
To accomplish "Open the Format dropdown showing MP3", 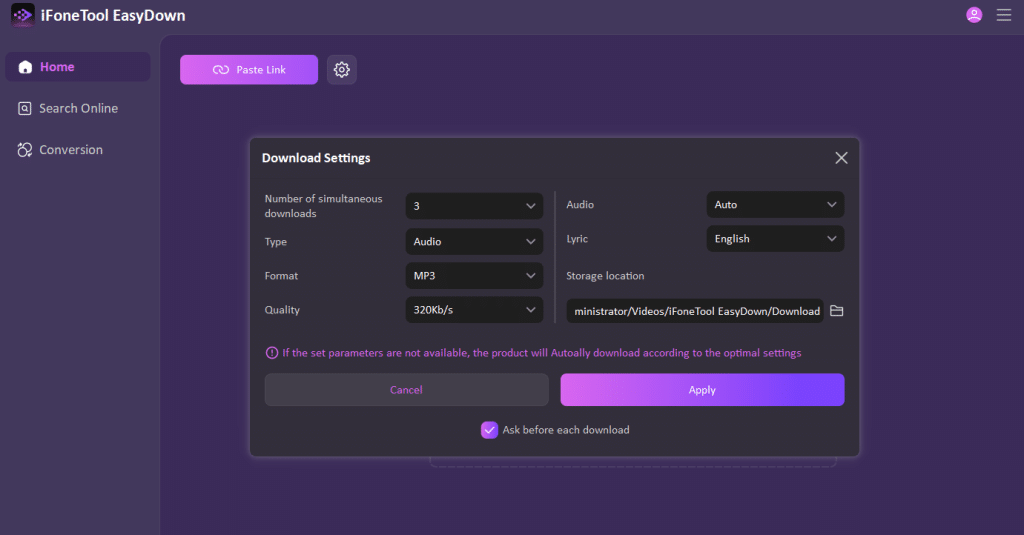I will pos(474,276).
